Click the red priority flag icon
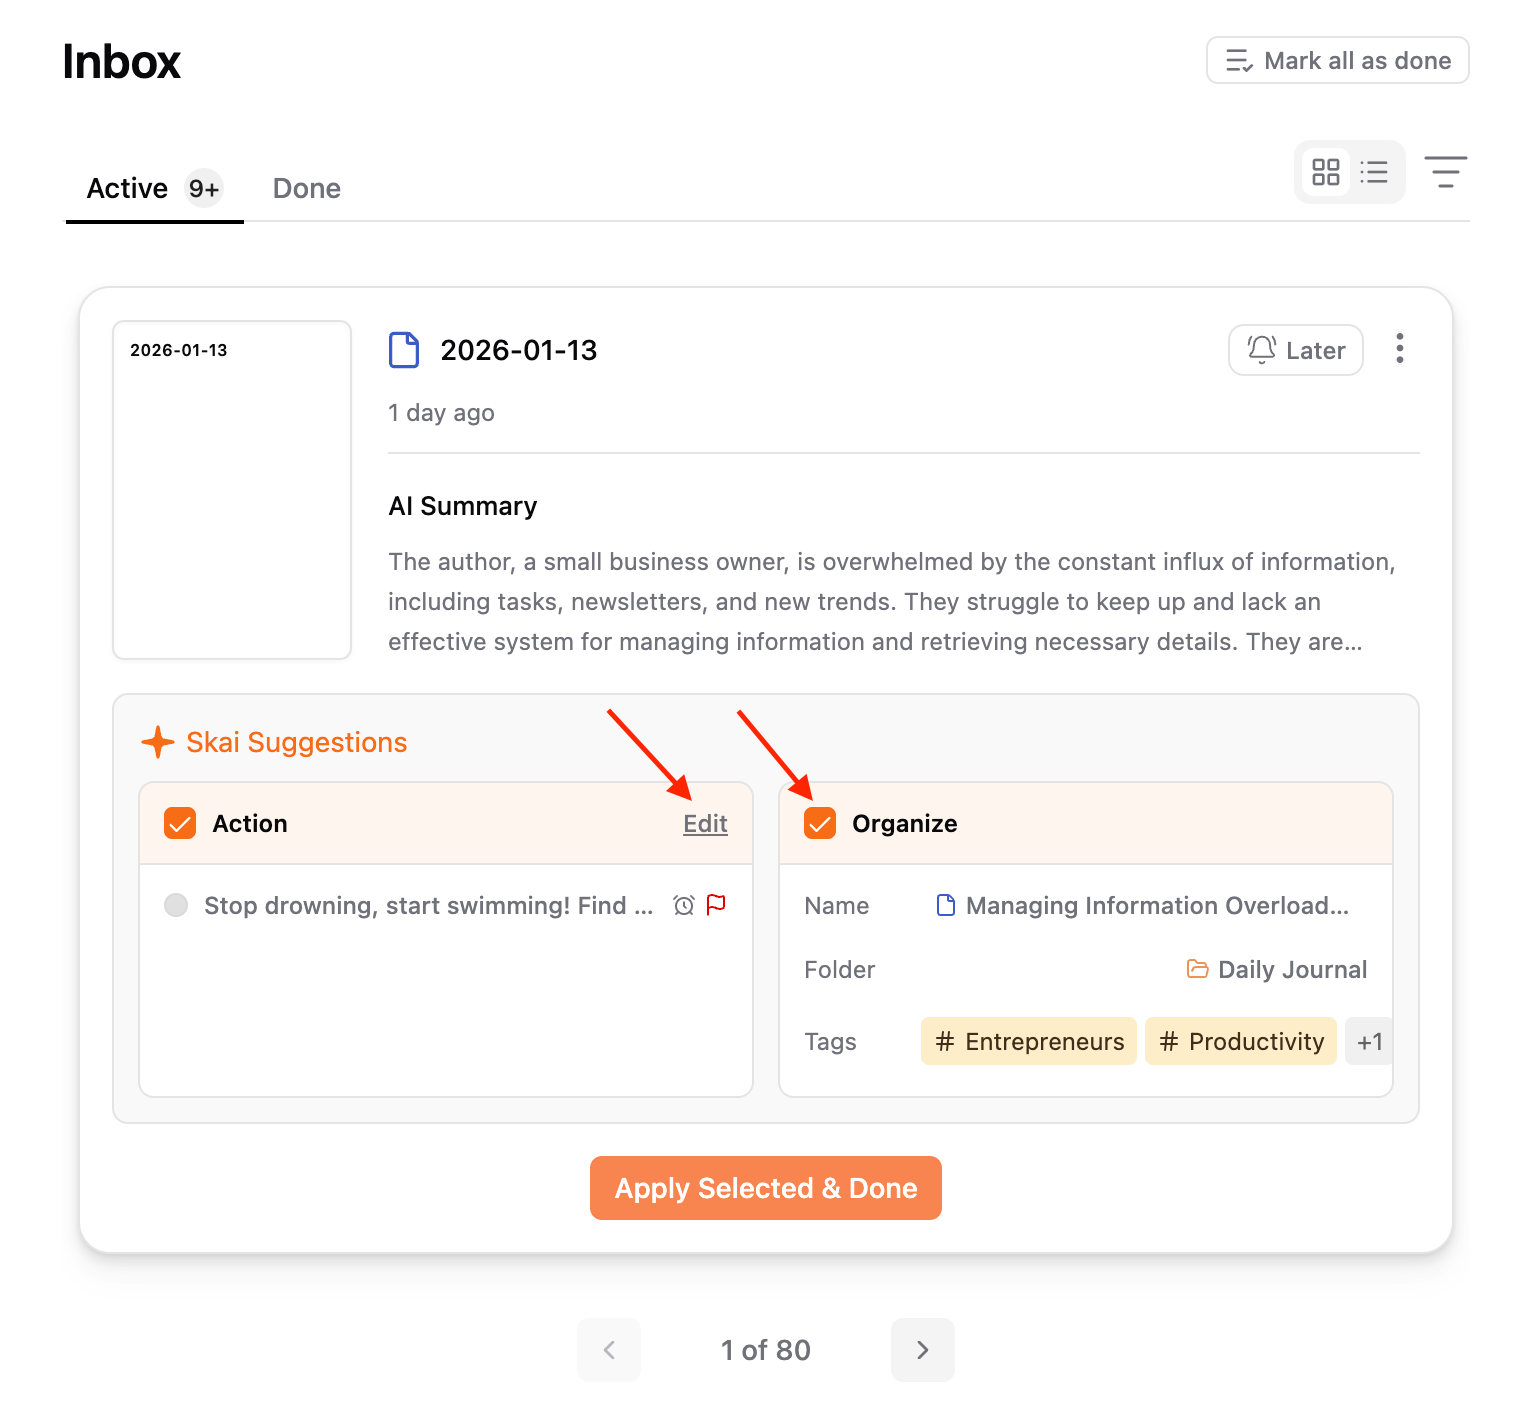 716,904
